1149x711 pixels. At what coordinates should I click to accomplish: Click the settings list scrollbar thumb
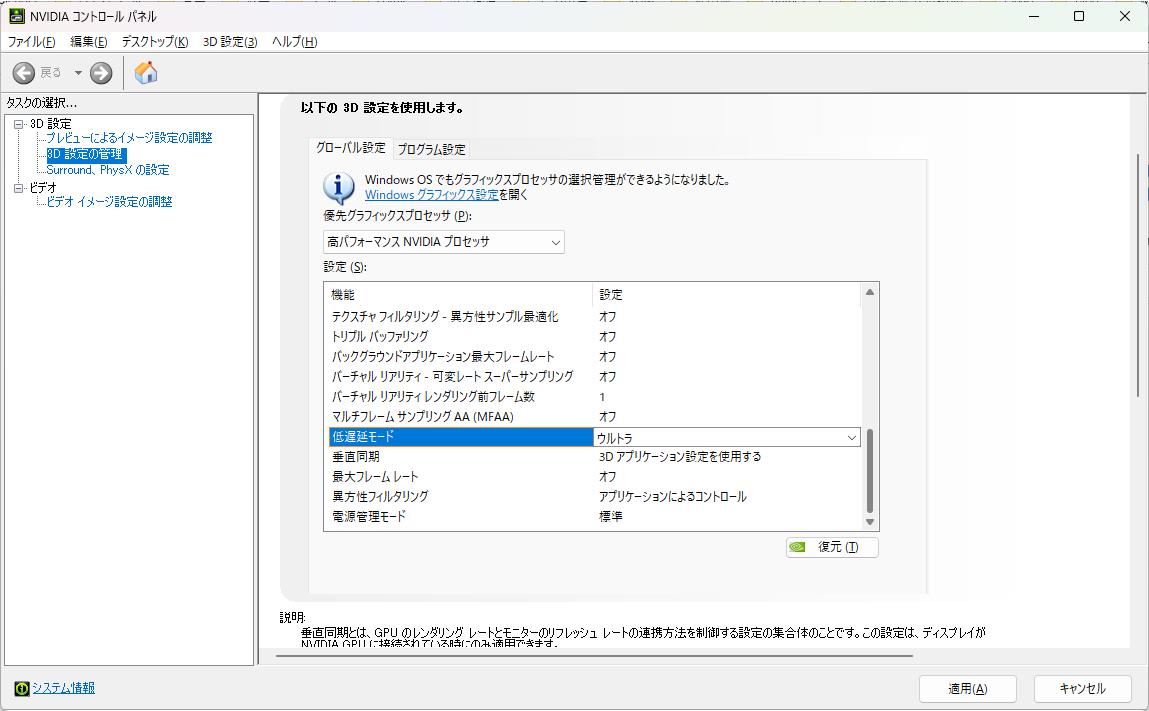point(870,471)
